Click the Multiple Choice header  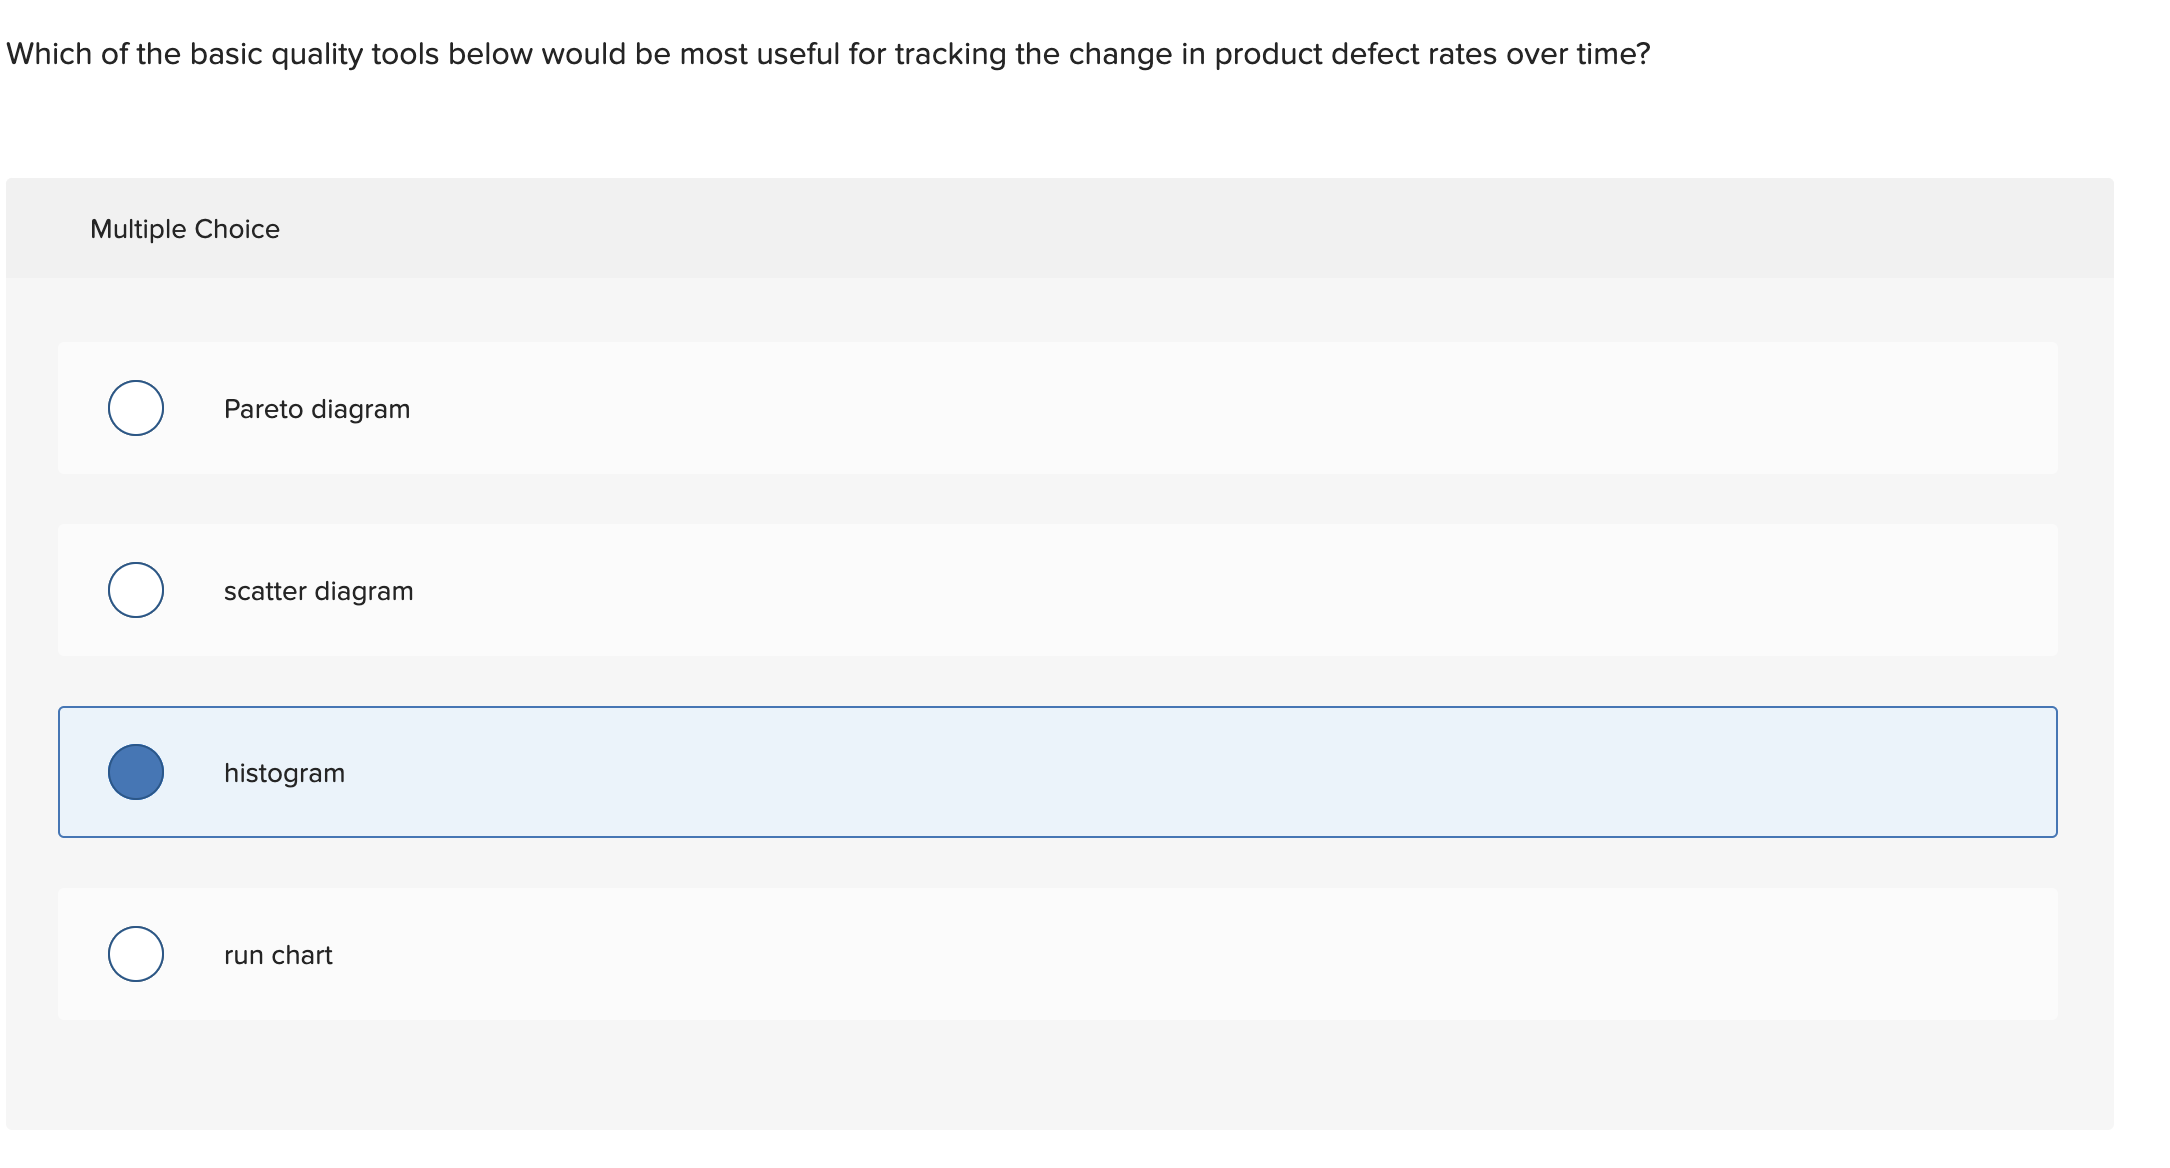(x=184, y=228)
